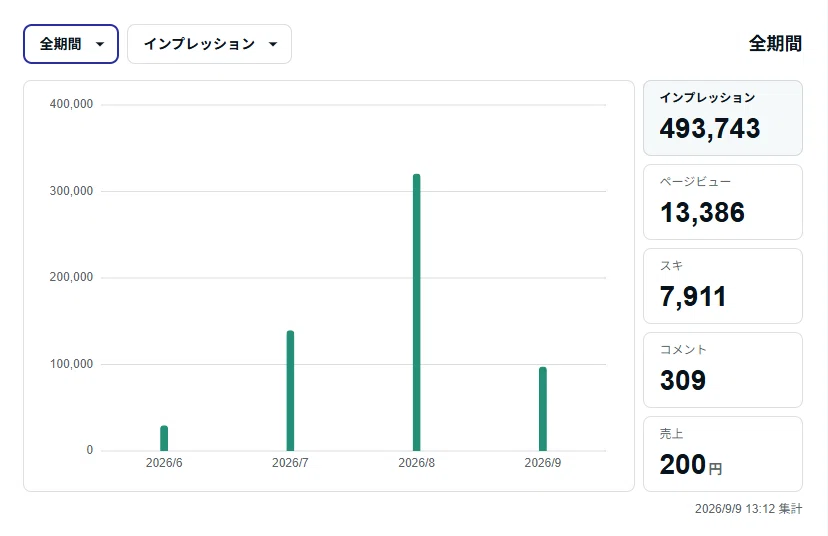Open the 全期間 period dropdown
The width and height of the screenshot is (828, 536).
[x=71, y=44]
